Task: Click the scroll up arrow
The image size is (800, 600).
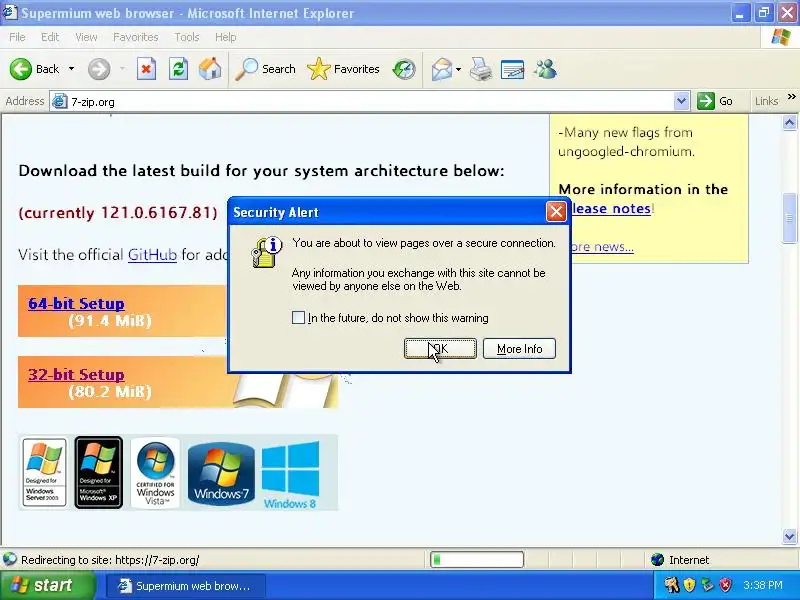Action: pos(789,122)
